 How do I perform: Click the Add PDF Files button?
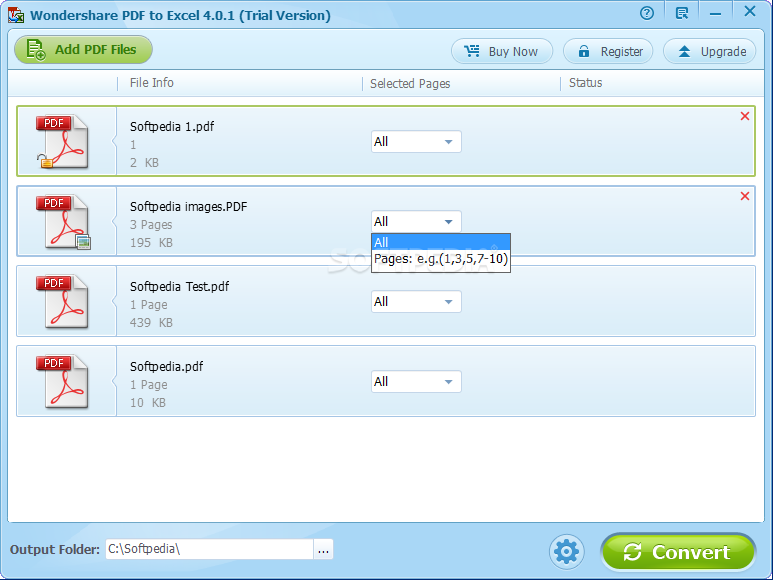tap(83, 50)
